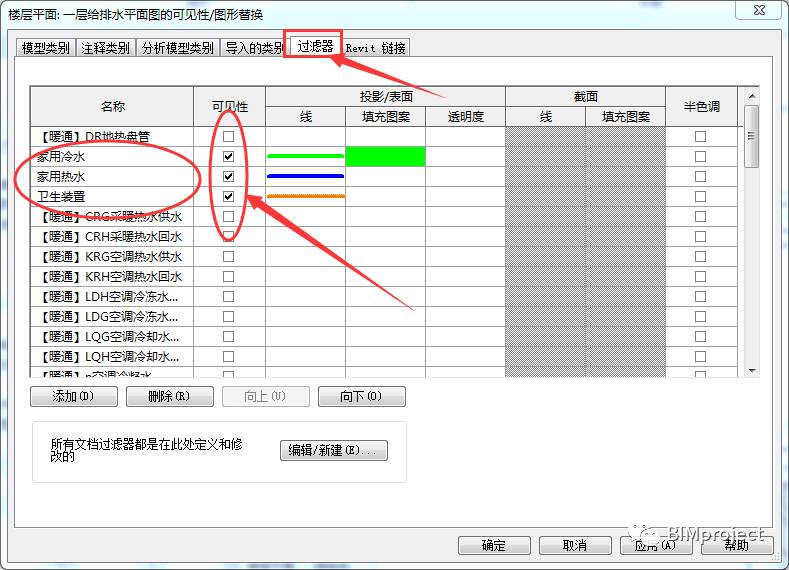Viewport: 789px width, 570px height.
Task: Confirm with the 确定 button
Action: click(x=493, y=546)
